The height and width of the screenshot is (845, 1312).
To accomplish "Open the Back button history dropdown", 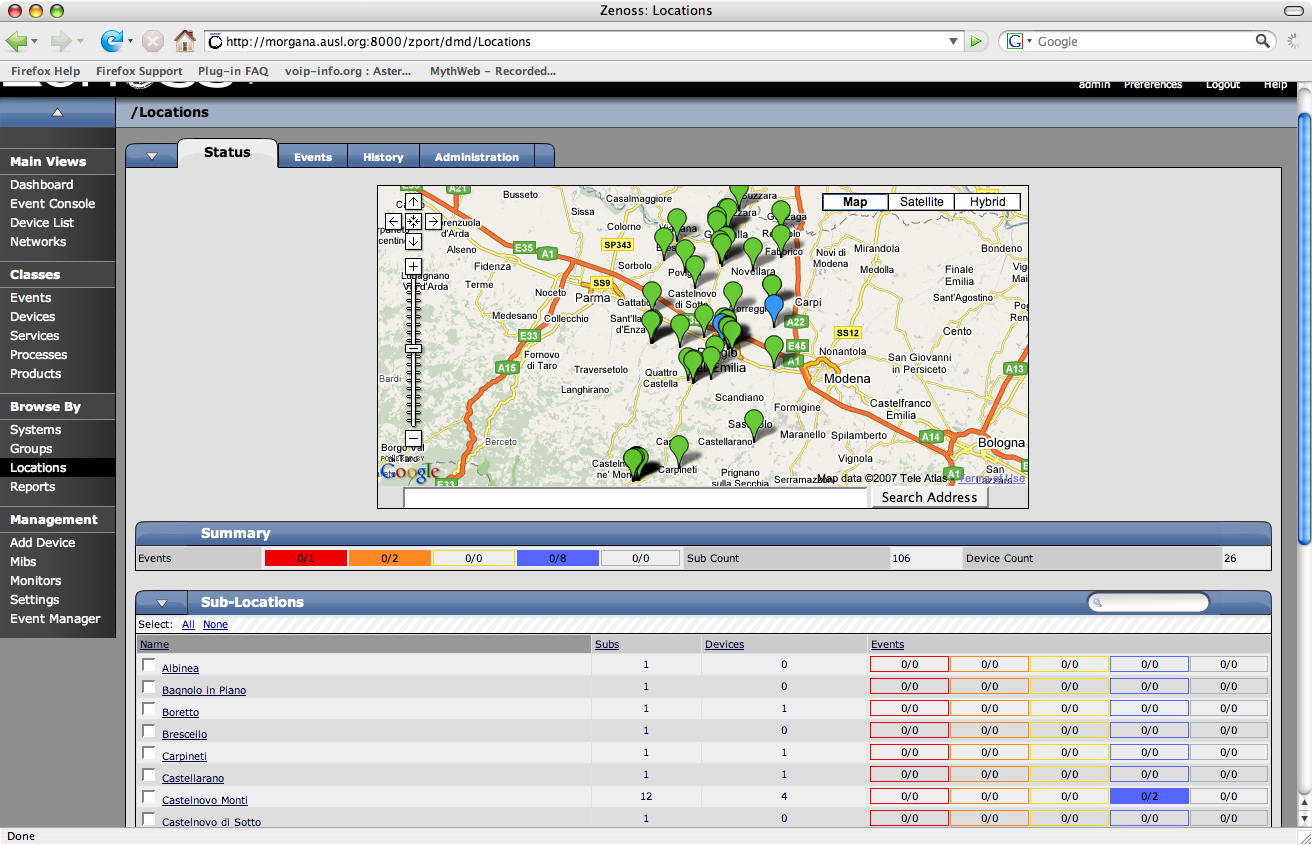I will pyautogui.click(x=34, y=42).
